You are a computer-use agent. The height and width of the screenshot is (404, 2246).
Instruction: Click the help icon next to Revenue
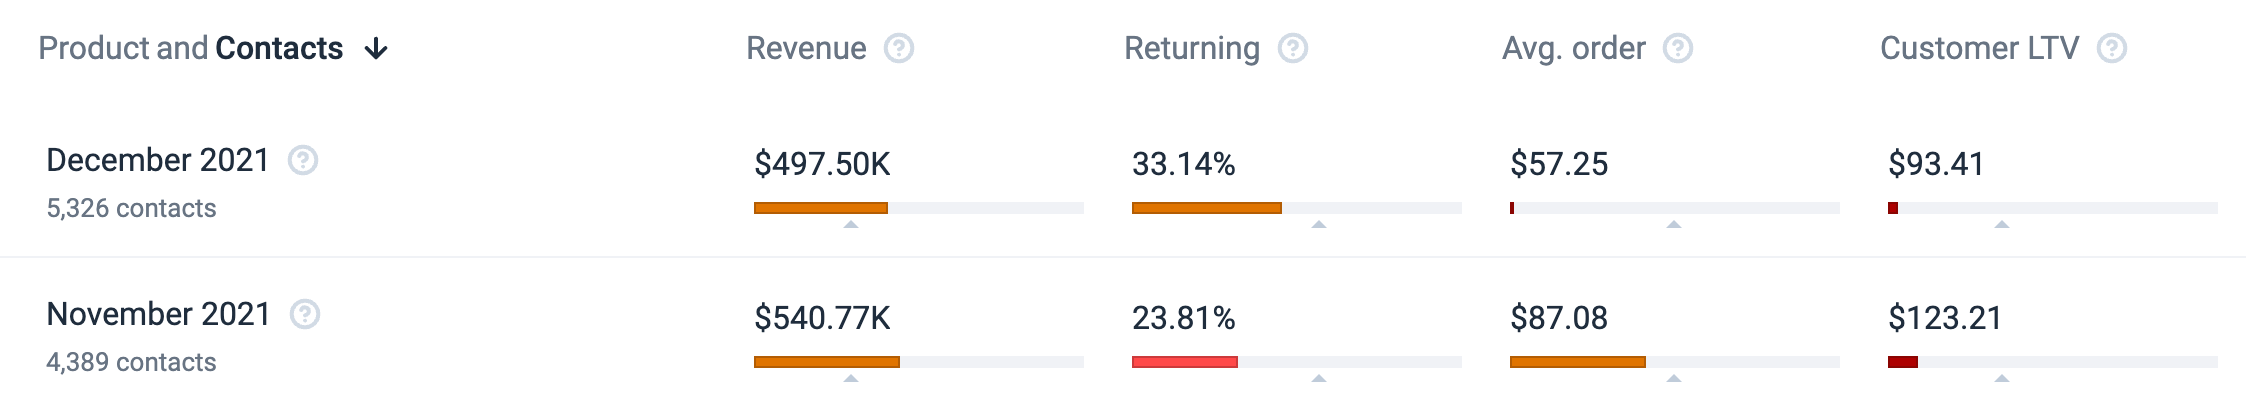point(899,48)
